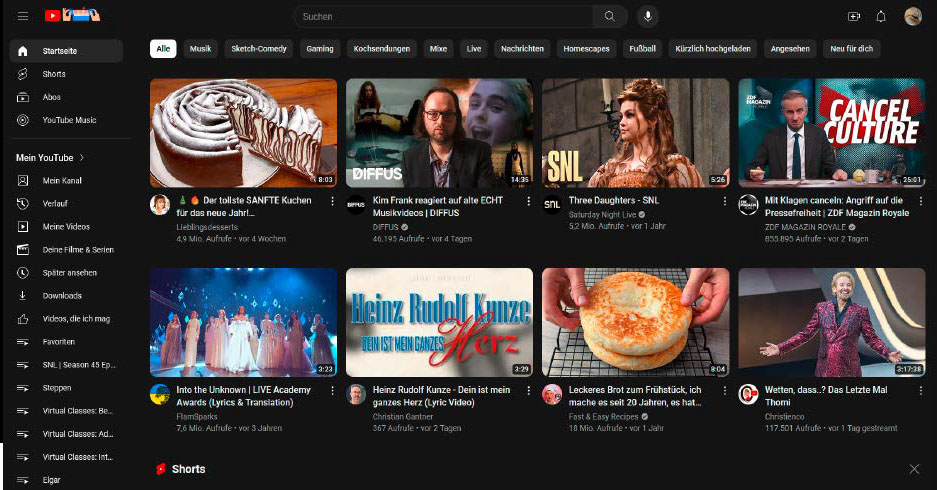The height and width of the screenshot is (490, 937).
Task: Open Verlauf history
Action: point(66,204)
